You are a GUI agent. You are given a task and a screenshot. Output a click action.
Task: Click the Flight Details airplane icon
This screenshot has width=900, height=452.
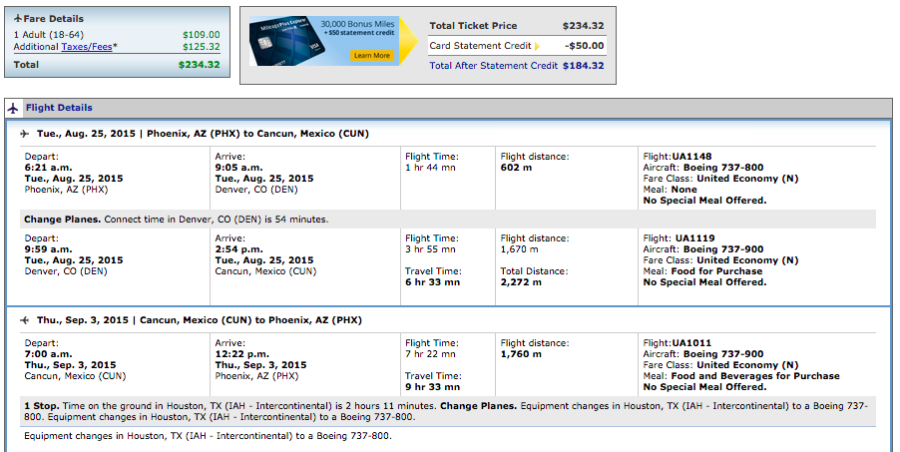pyautogui.click(x=14, y=108)
